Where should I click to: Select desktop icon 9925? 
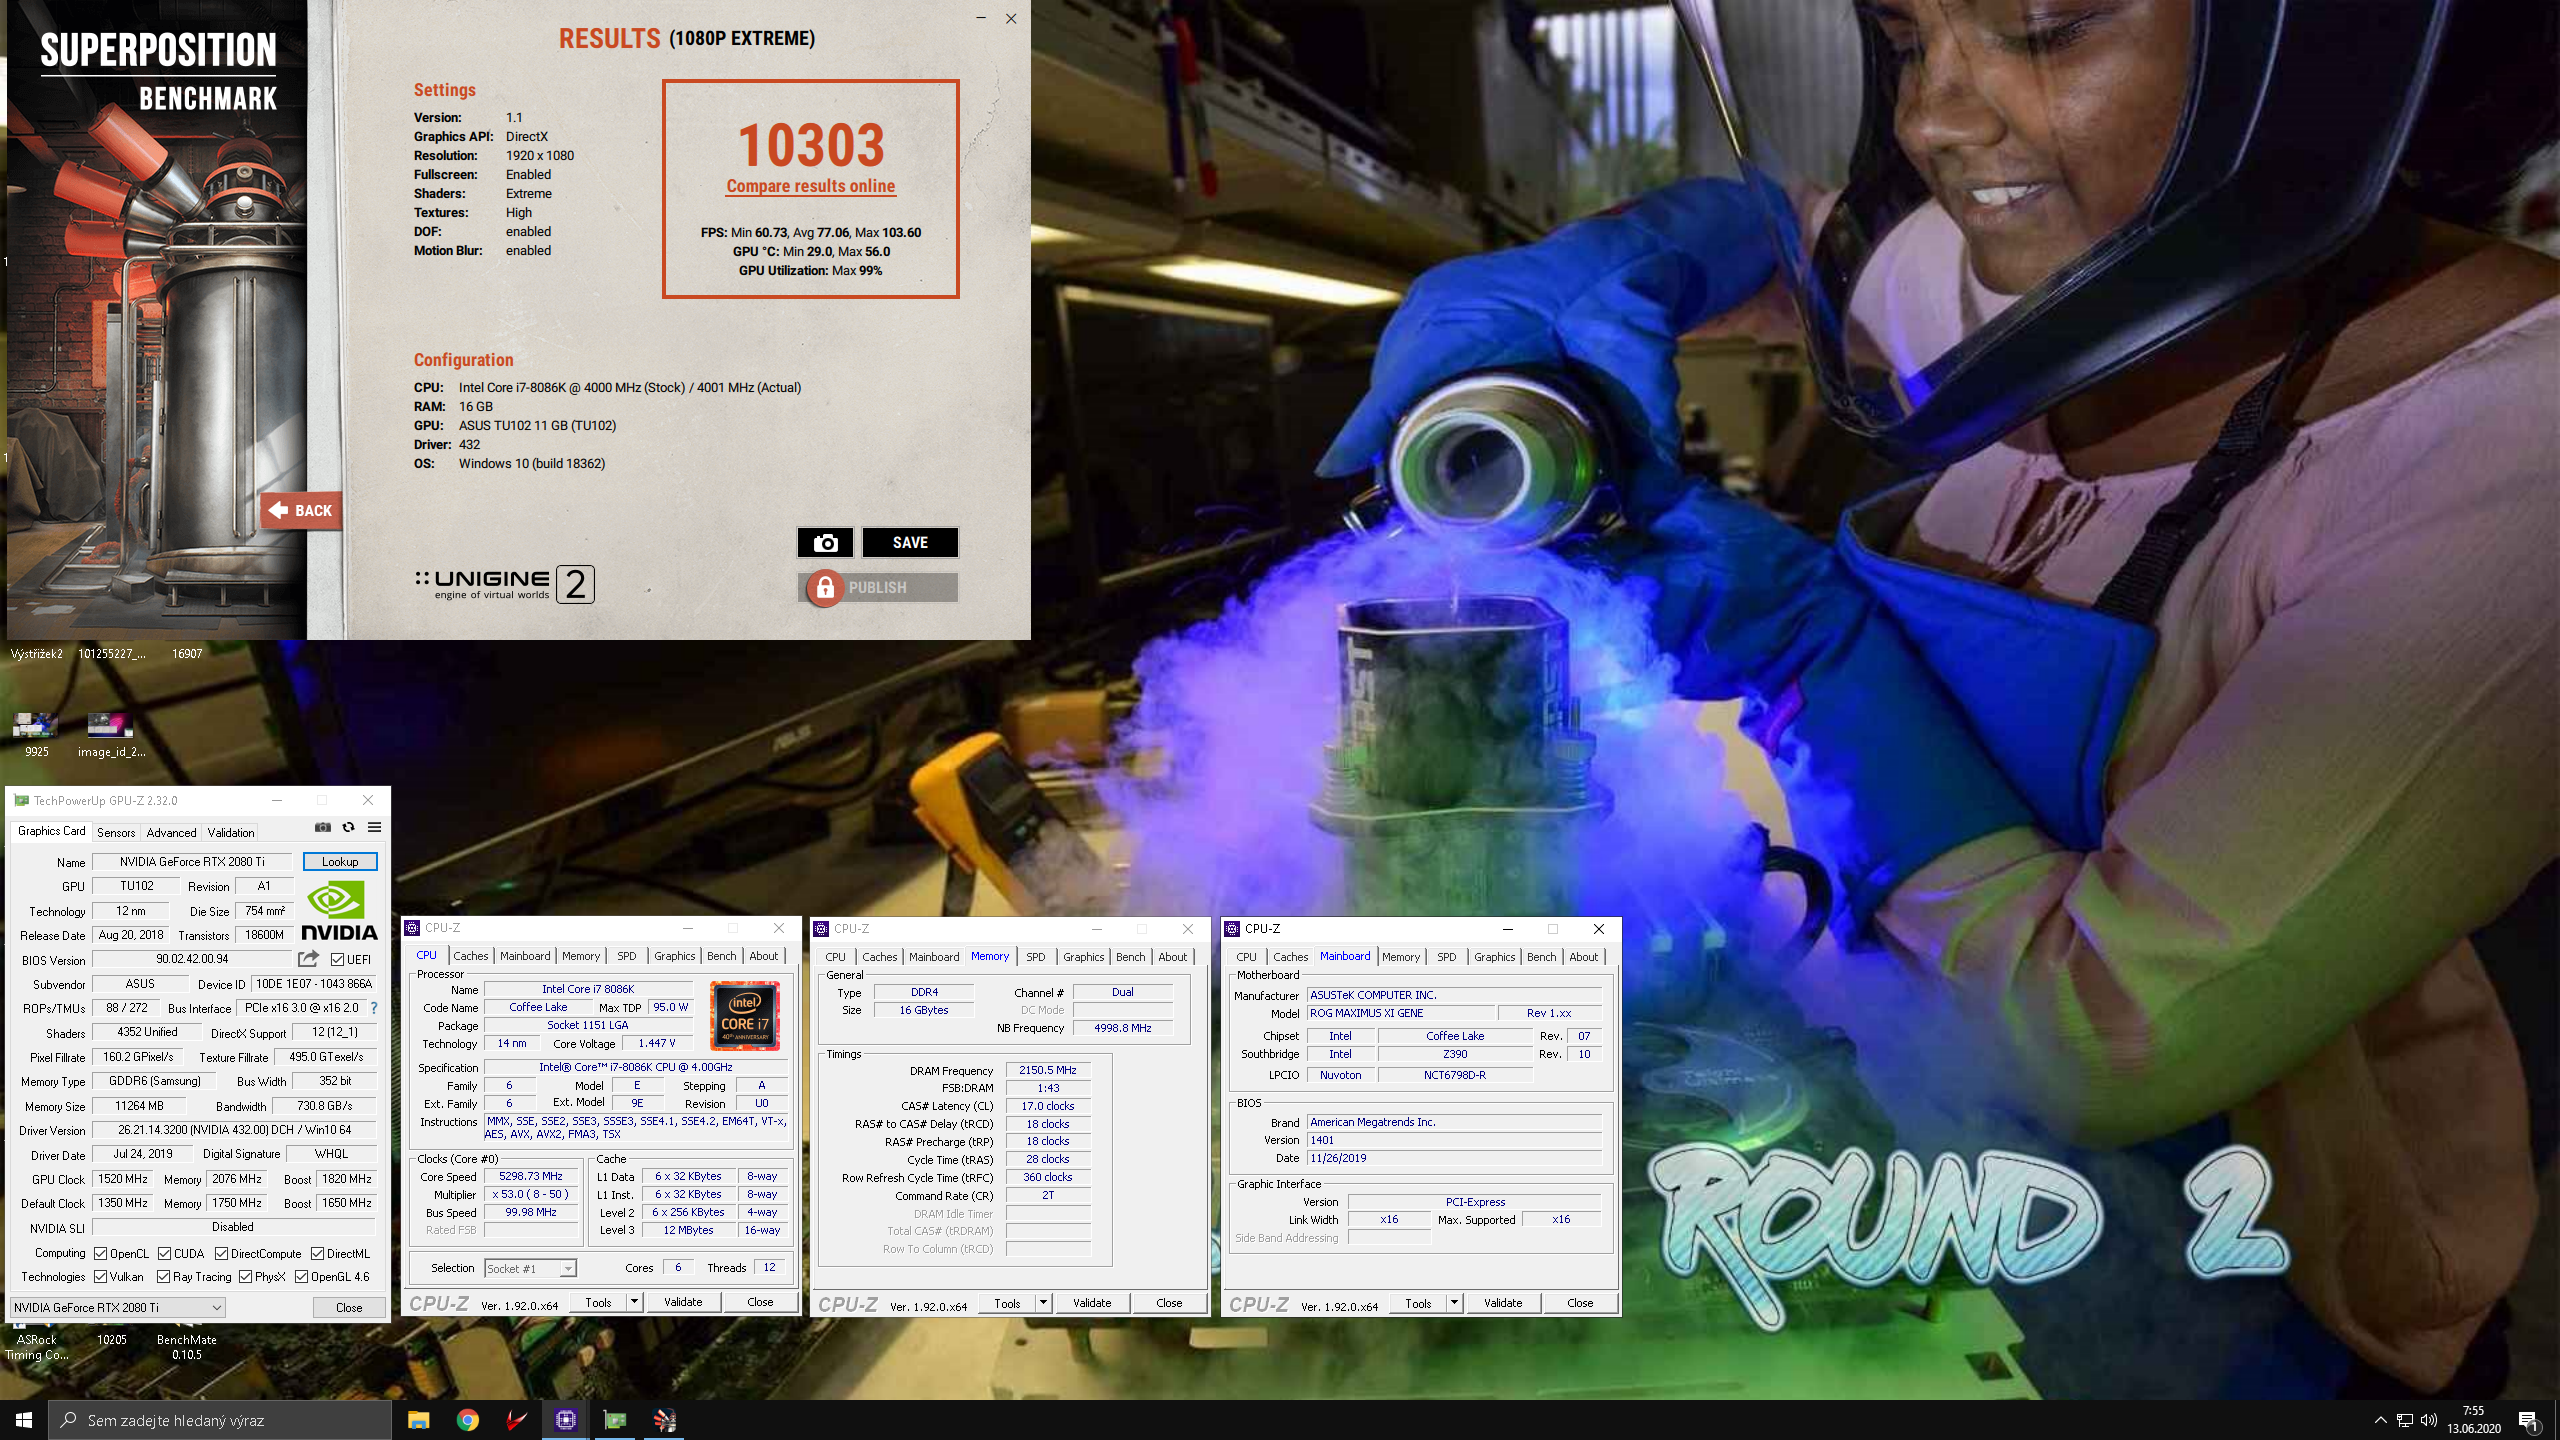point(36,733)
